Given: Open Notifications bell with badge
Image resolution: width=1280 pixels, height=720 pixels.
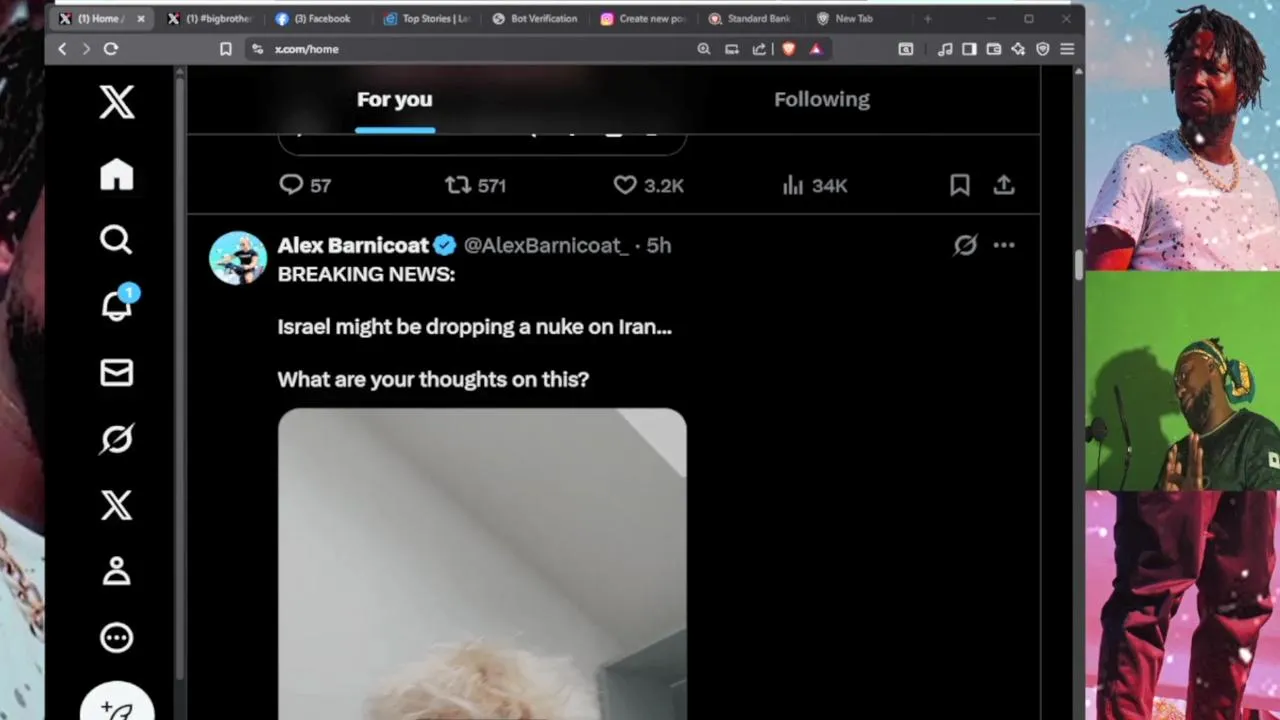Looking at the screenshot, I should pos(118,304).
